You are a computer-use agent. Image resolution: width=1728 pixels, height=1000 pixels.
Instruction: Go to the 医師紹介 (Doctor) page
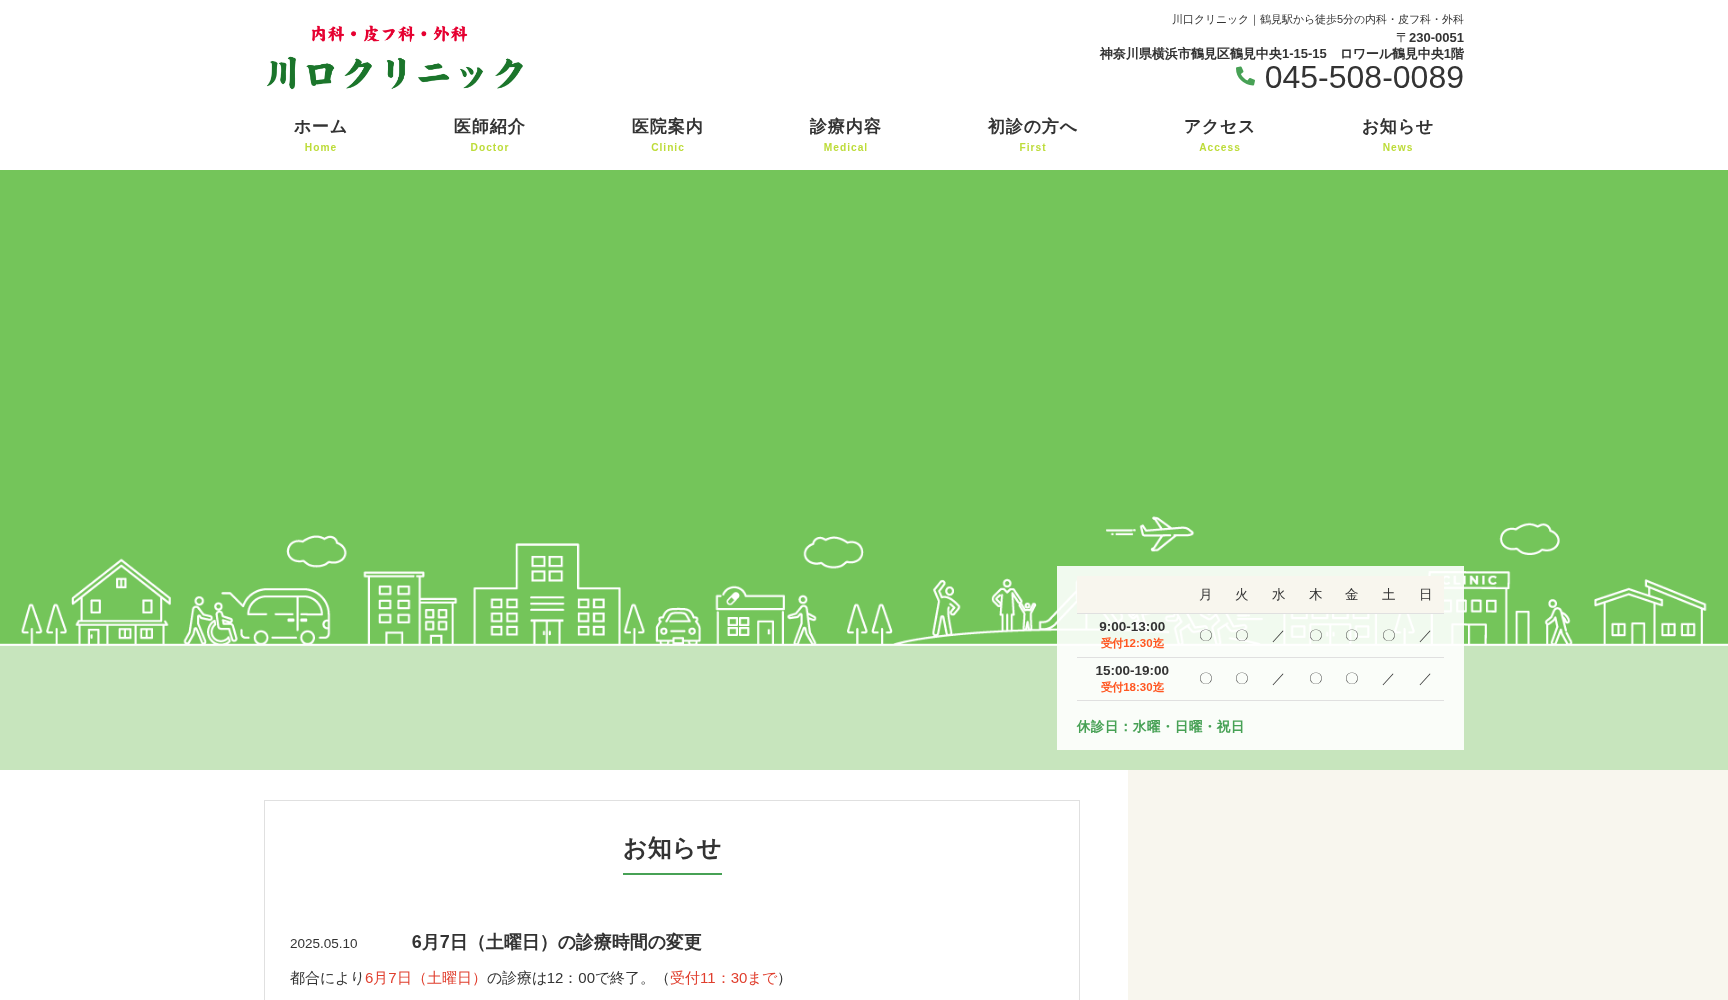click(x=489, y=135)
